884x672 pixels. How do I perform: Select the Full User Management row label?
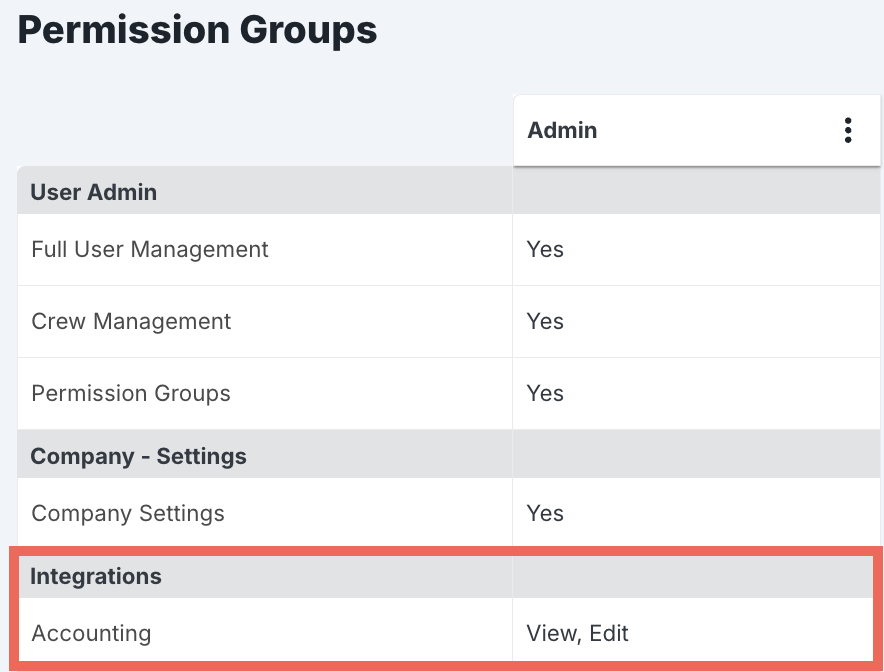coord(149,249)
